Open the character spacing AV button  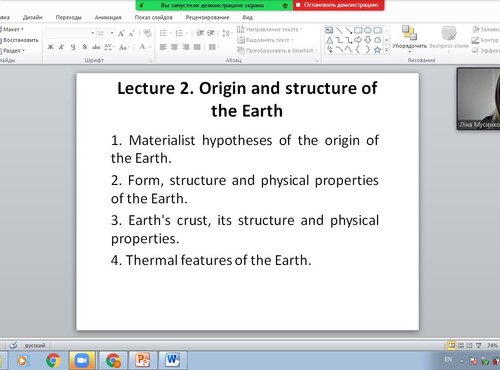click(x=108, y=47)
